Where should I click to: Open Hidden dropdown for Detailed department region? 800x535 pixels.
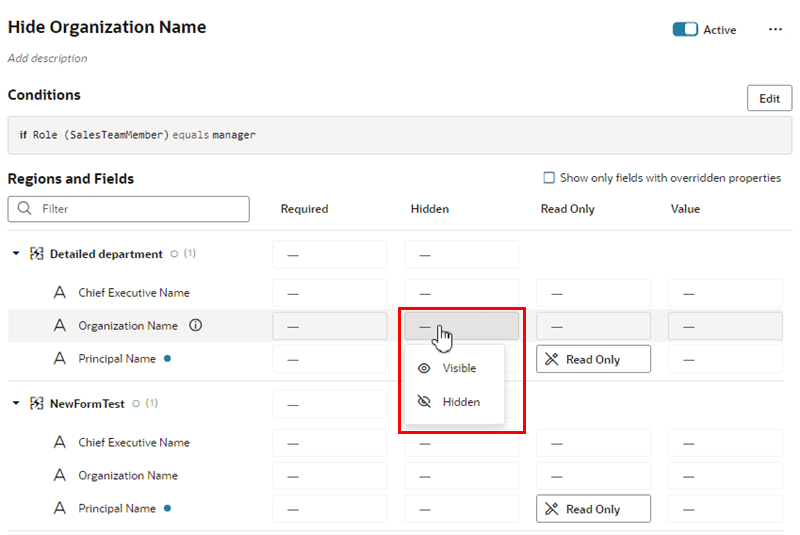(461, 254)
